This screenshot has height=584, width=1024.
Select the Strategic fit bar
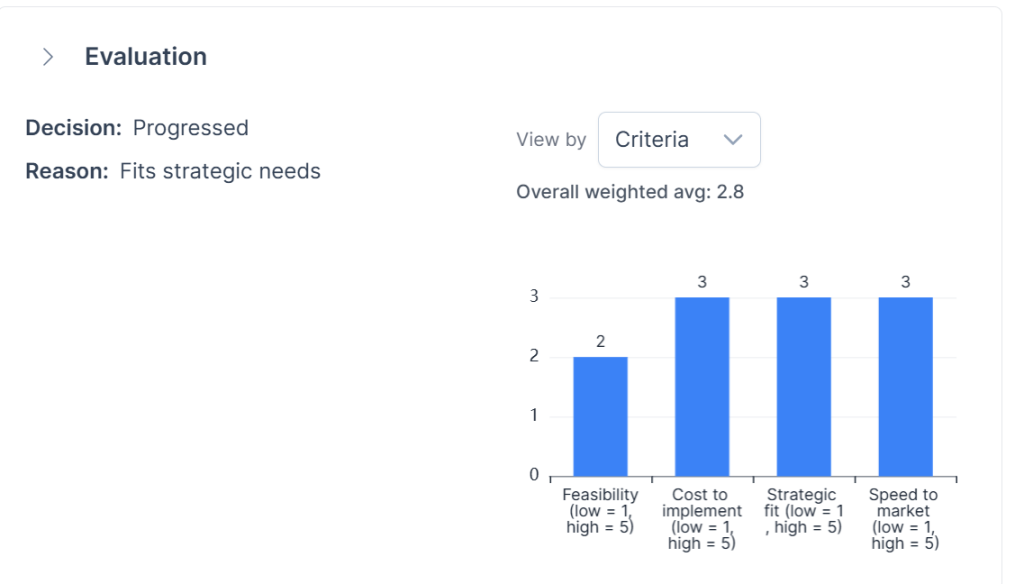(804, 387)
